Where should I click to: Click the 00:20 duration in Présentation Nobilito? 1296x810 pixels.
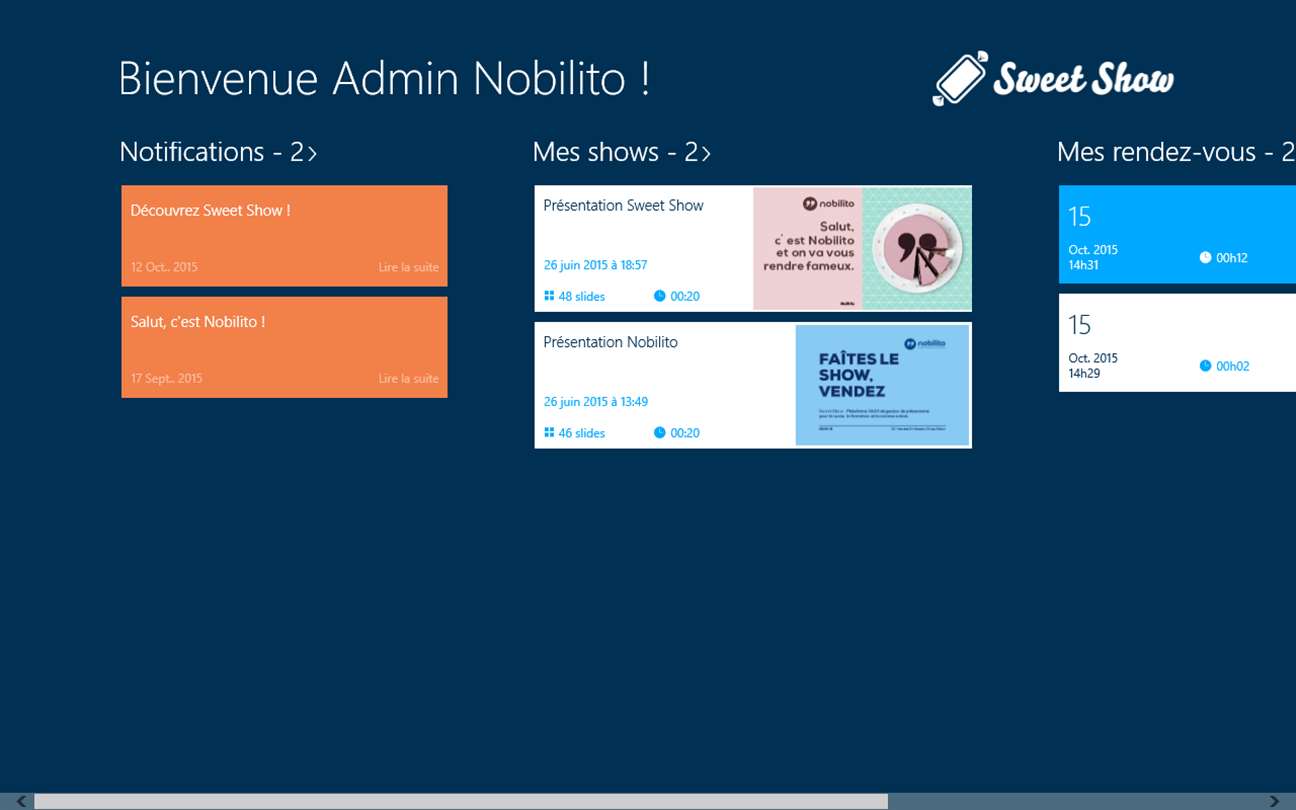pos(685,433)
